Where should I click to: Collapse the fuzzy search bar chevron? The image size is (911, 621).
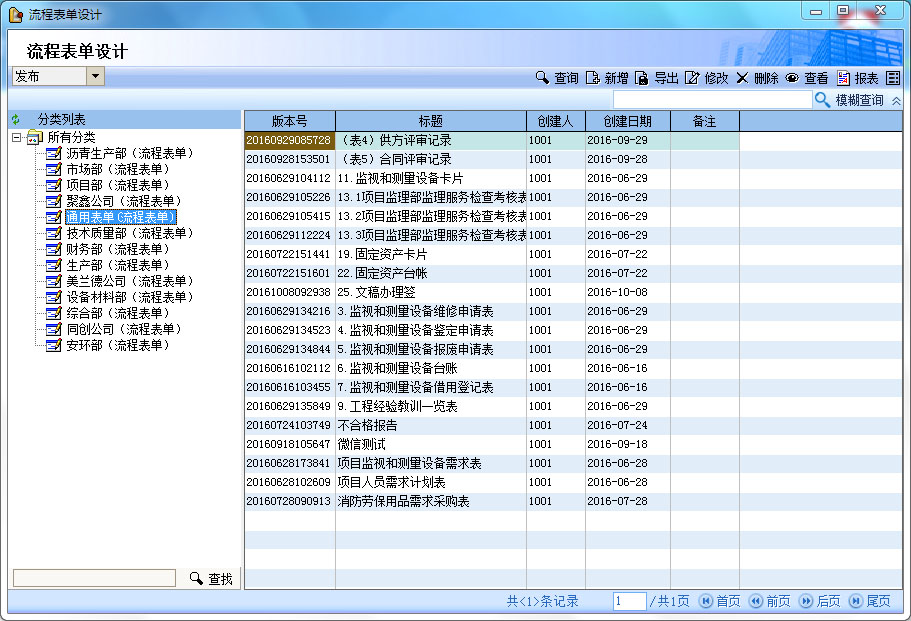pos(896,101)
